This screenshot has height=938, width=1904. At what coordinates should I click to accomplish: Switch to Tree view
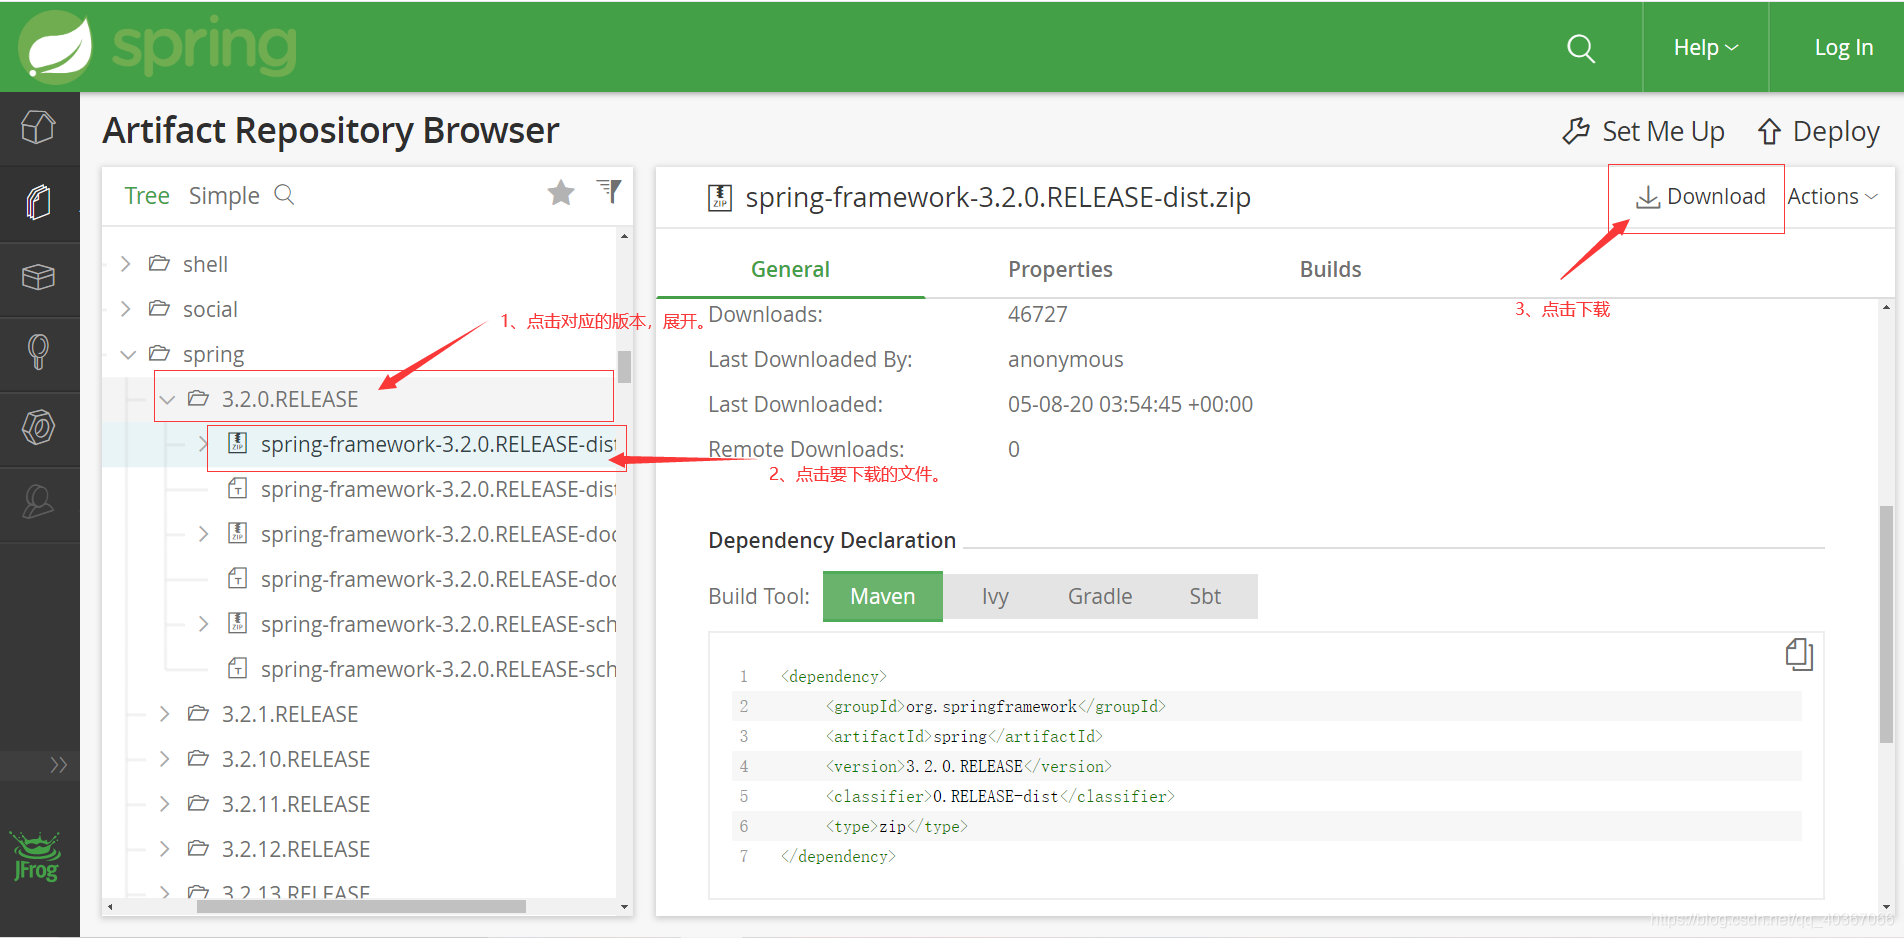pyautogui.click(x=147, y=196)
